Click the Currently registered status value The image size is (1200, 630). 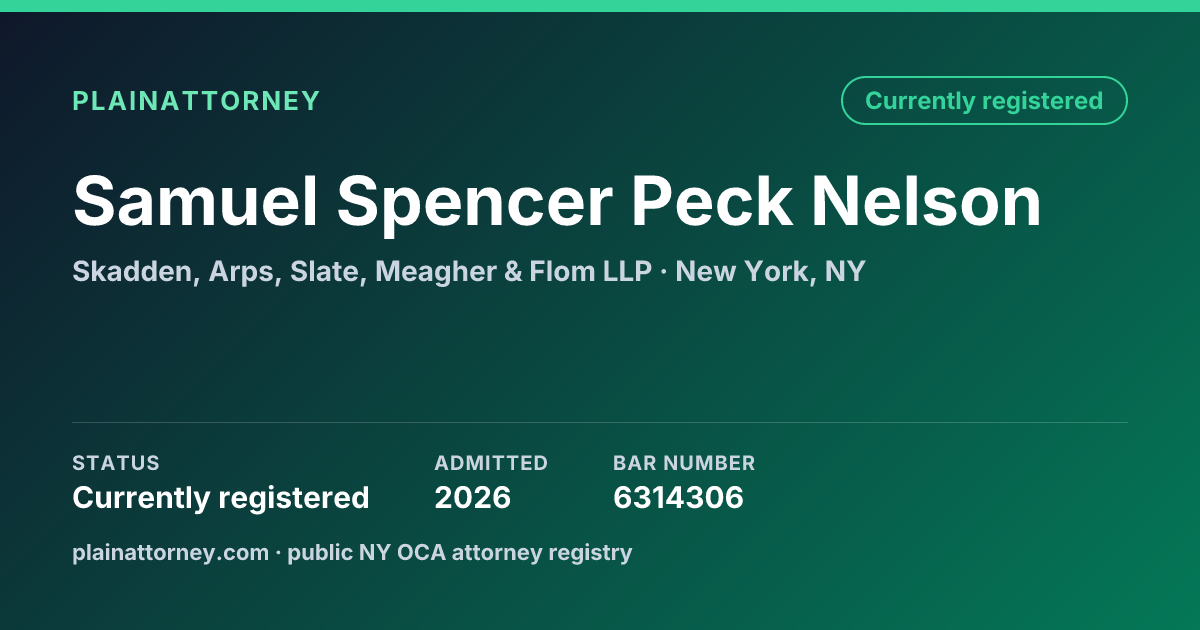(221, 497)
